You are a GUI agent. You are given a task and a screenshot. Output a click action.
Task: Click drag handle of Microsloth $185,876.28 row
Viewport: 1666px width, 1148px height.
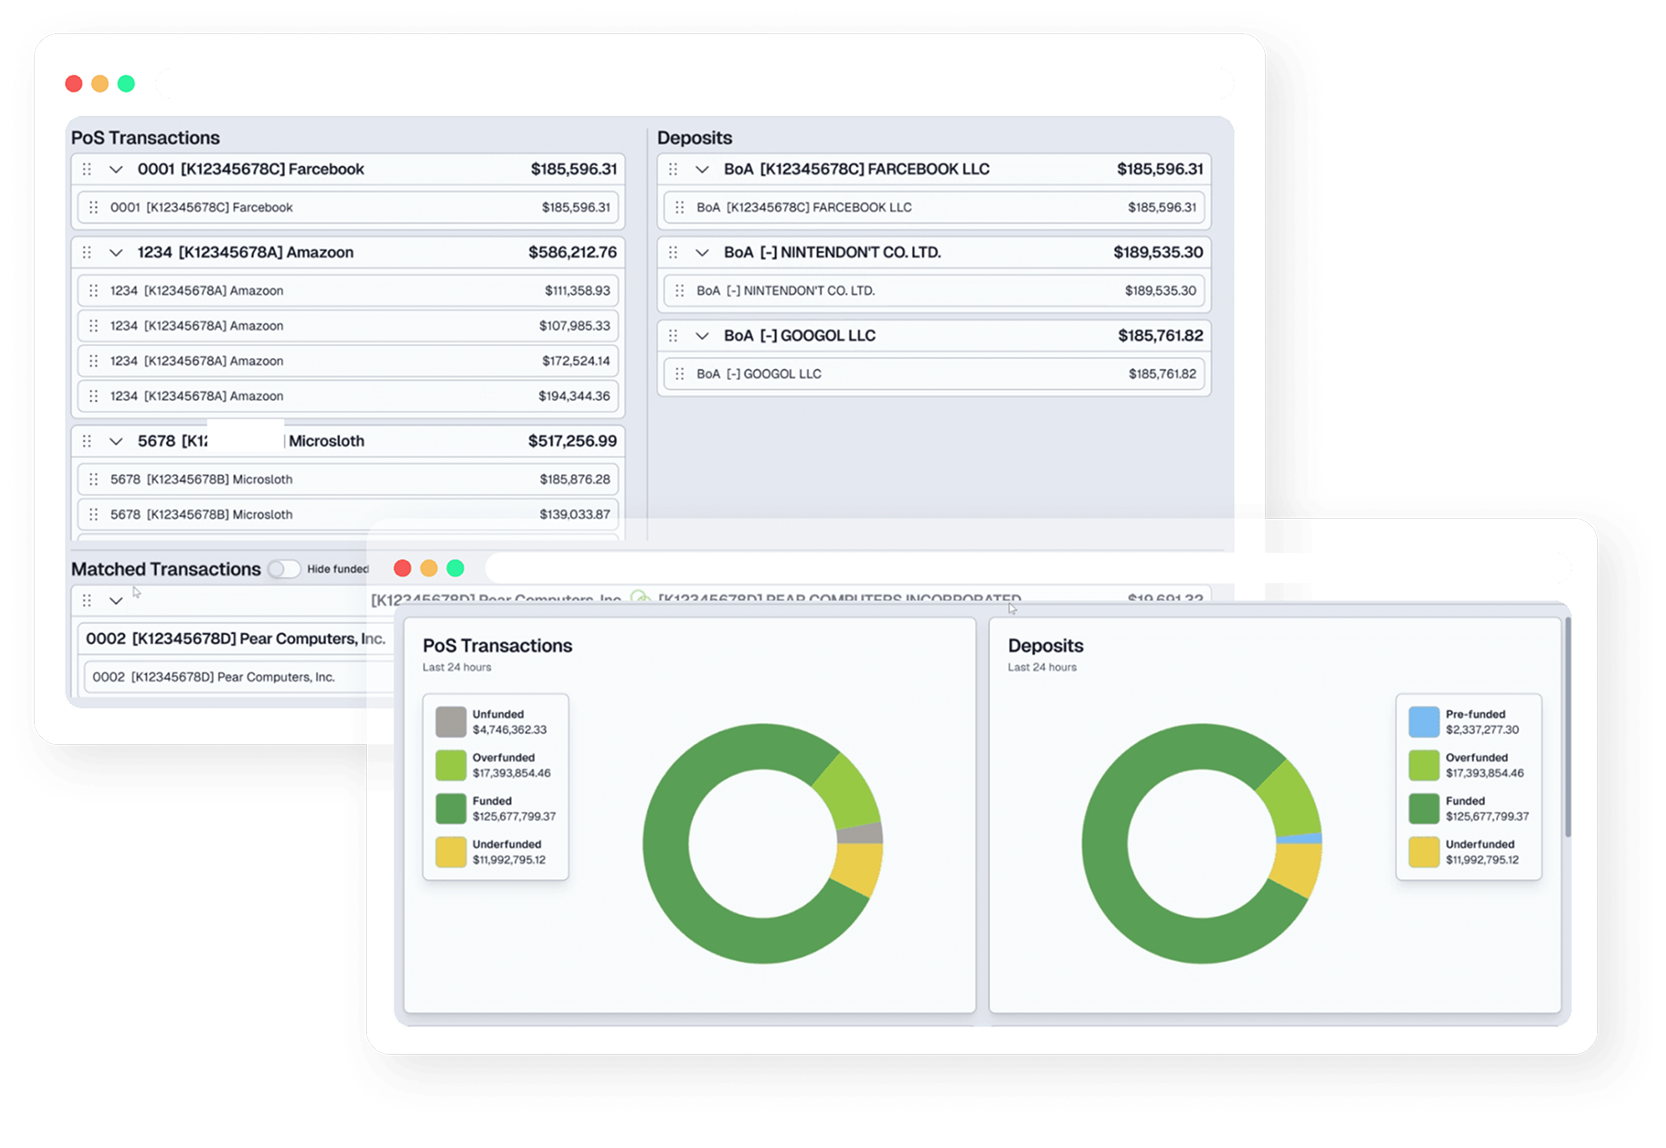[x=93, y=480]
